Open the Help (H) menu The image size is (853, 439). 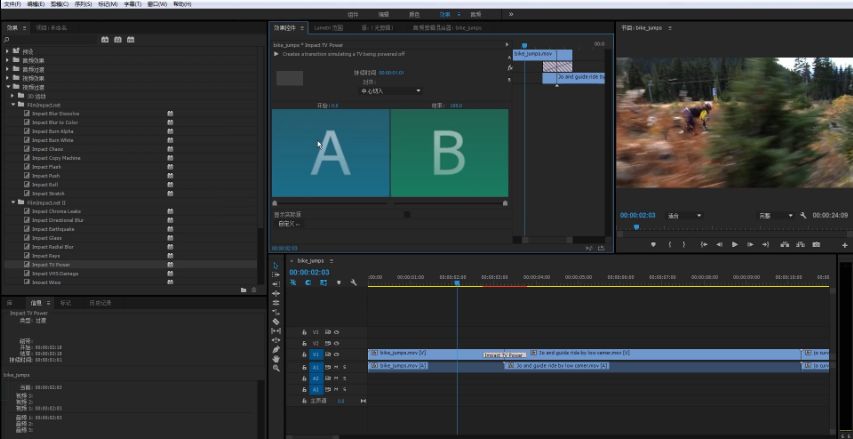[182, 4]
